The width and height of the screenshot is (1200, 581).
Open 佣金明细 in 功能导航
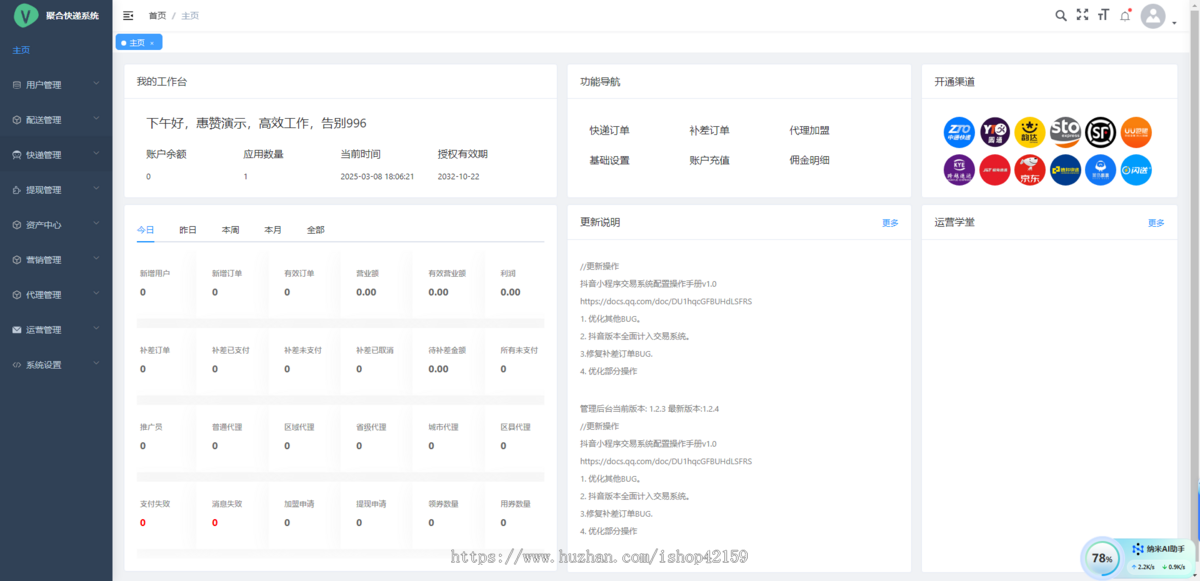click(809, 160)
